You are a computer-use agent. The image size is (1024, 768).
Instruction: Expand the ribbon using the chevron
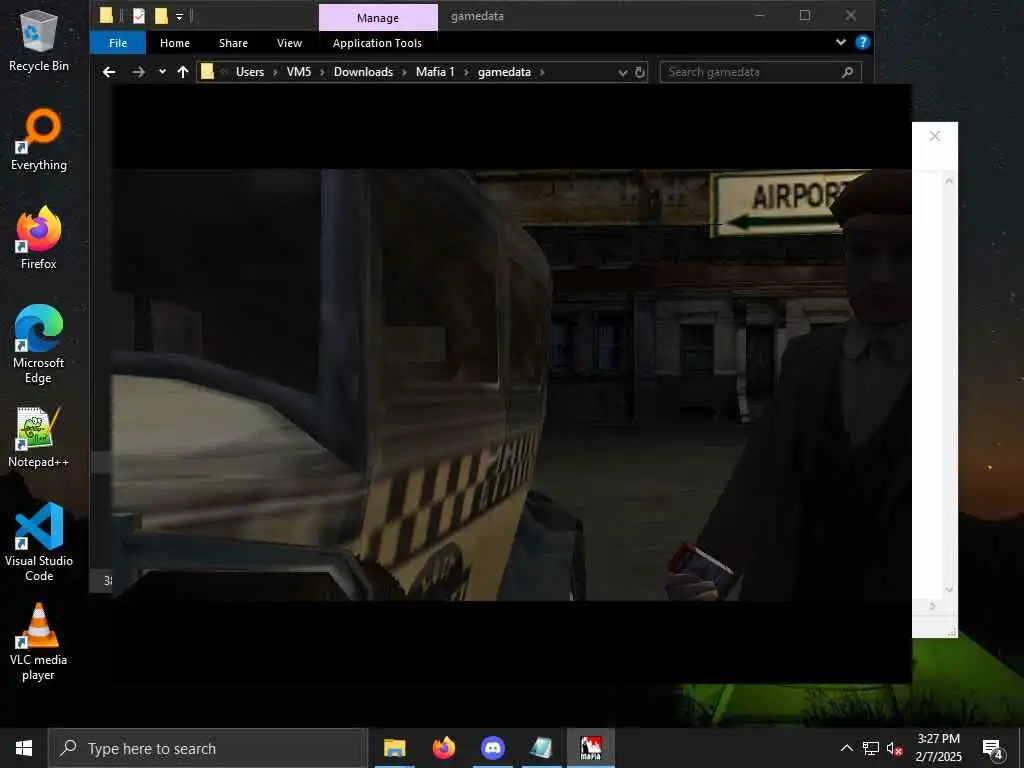click(840, 42)
